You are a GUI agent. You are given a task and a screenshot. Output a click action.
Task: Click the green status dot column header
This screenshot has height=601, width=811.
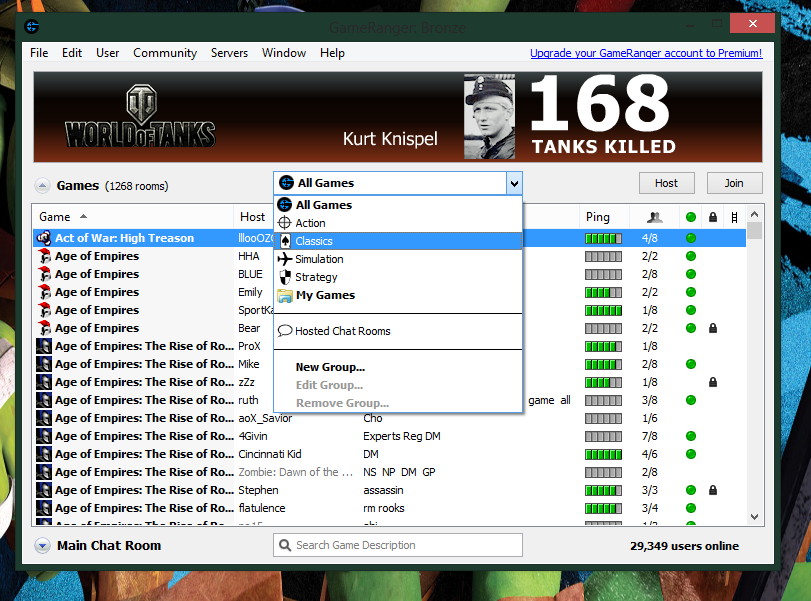pyautogui.click(x=690, y=217)
